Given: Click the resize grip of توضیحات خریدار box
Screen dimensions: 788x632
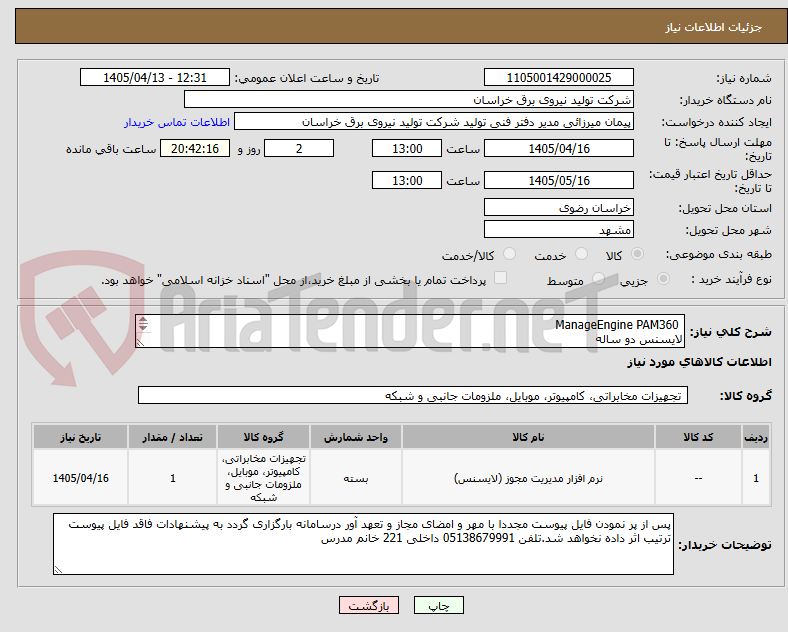Looking at the screenshot, I should pyautogui.click(x=58, y=569).
